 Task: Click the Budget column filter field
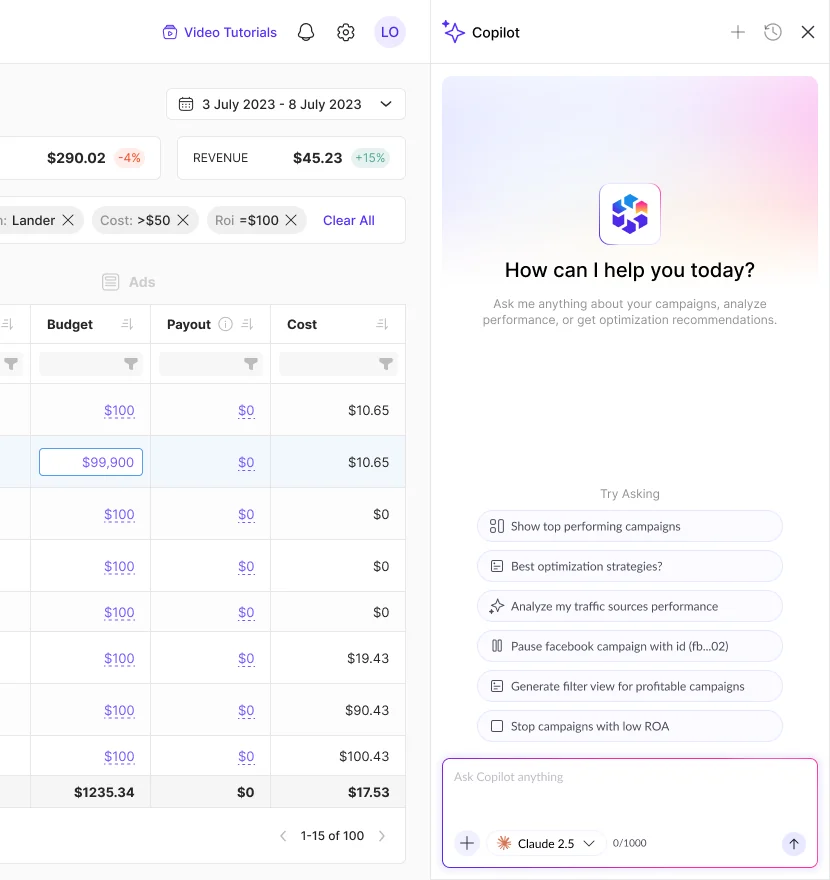(91, 364)
